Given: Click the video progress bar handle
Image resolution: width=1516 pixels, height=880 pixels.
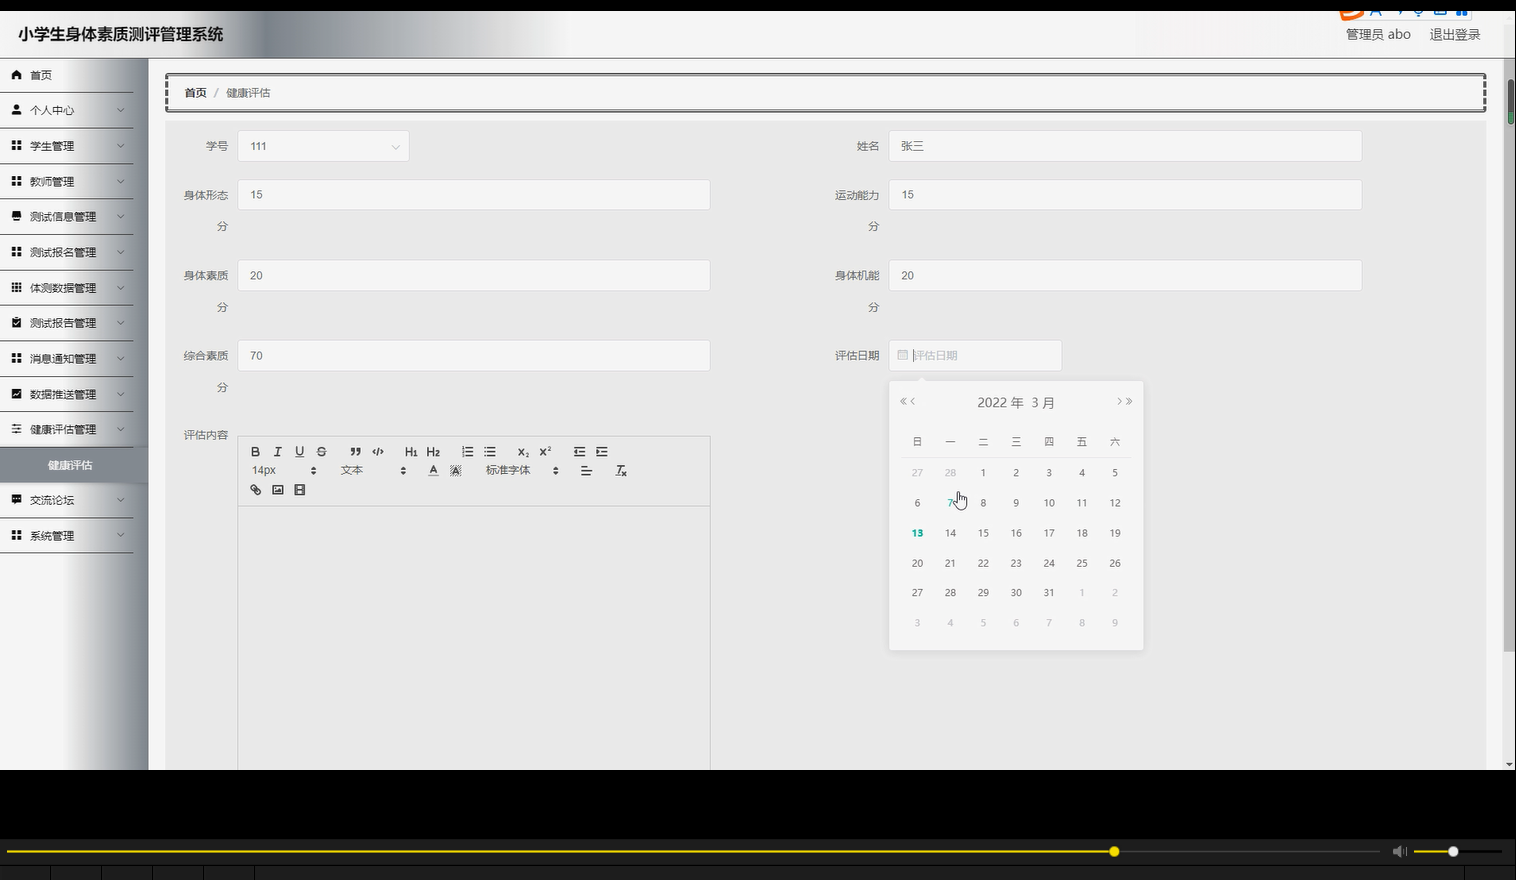Looking at the screenshot, I should [x=1114, y=852].
